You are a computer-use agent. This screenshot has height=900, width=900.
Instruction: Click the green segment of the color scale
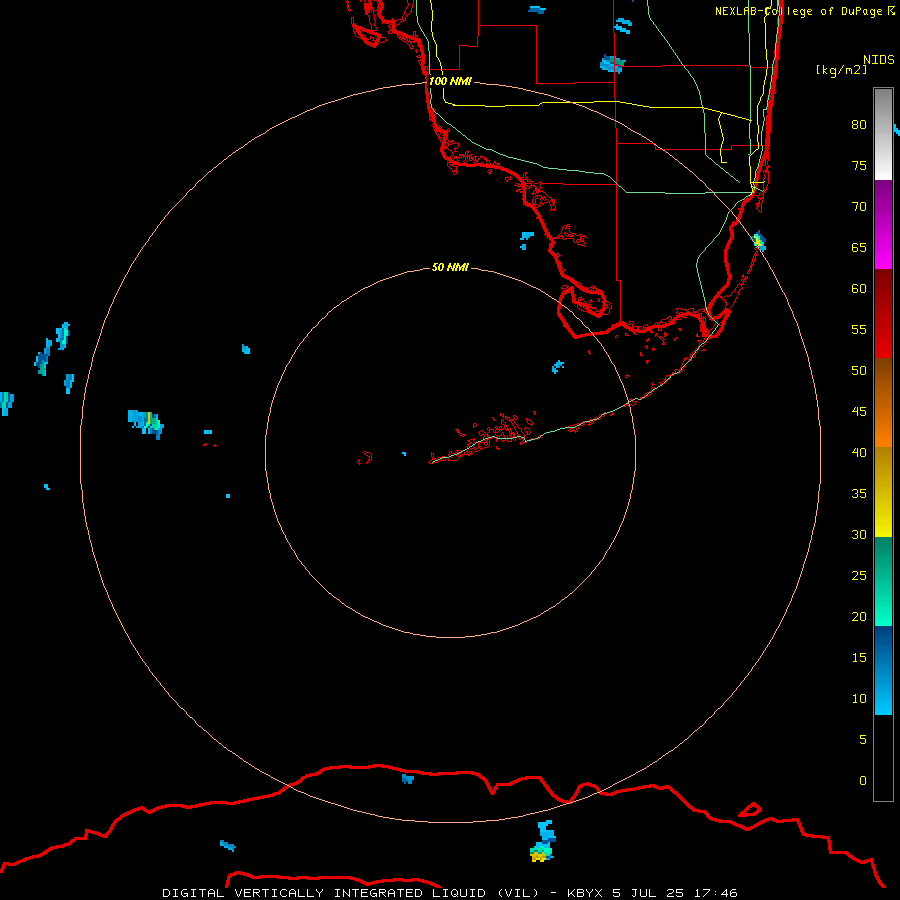pyautogui.click(x=883, y=581)
